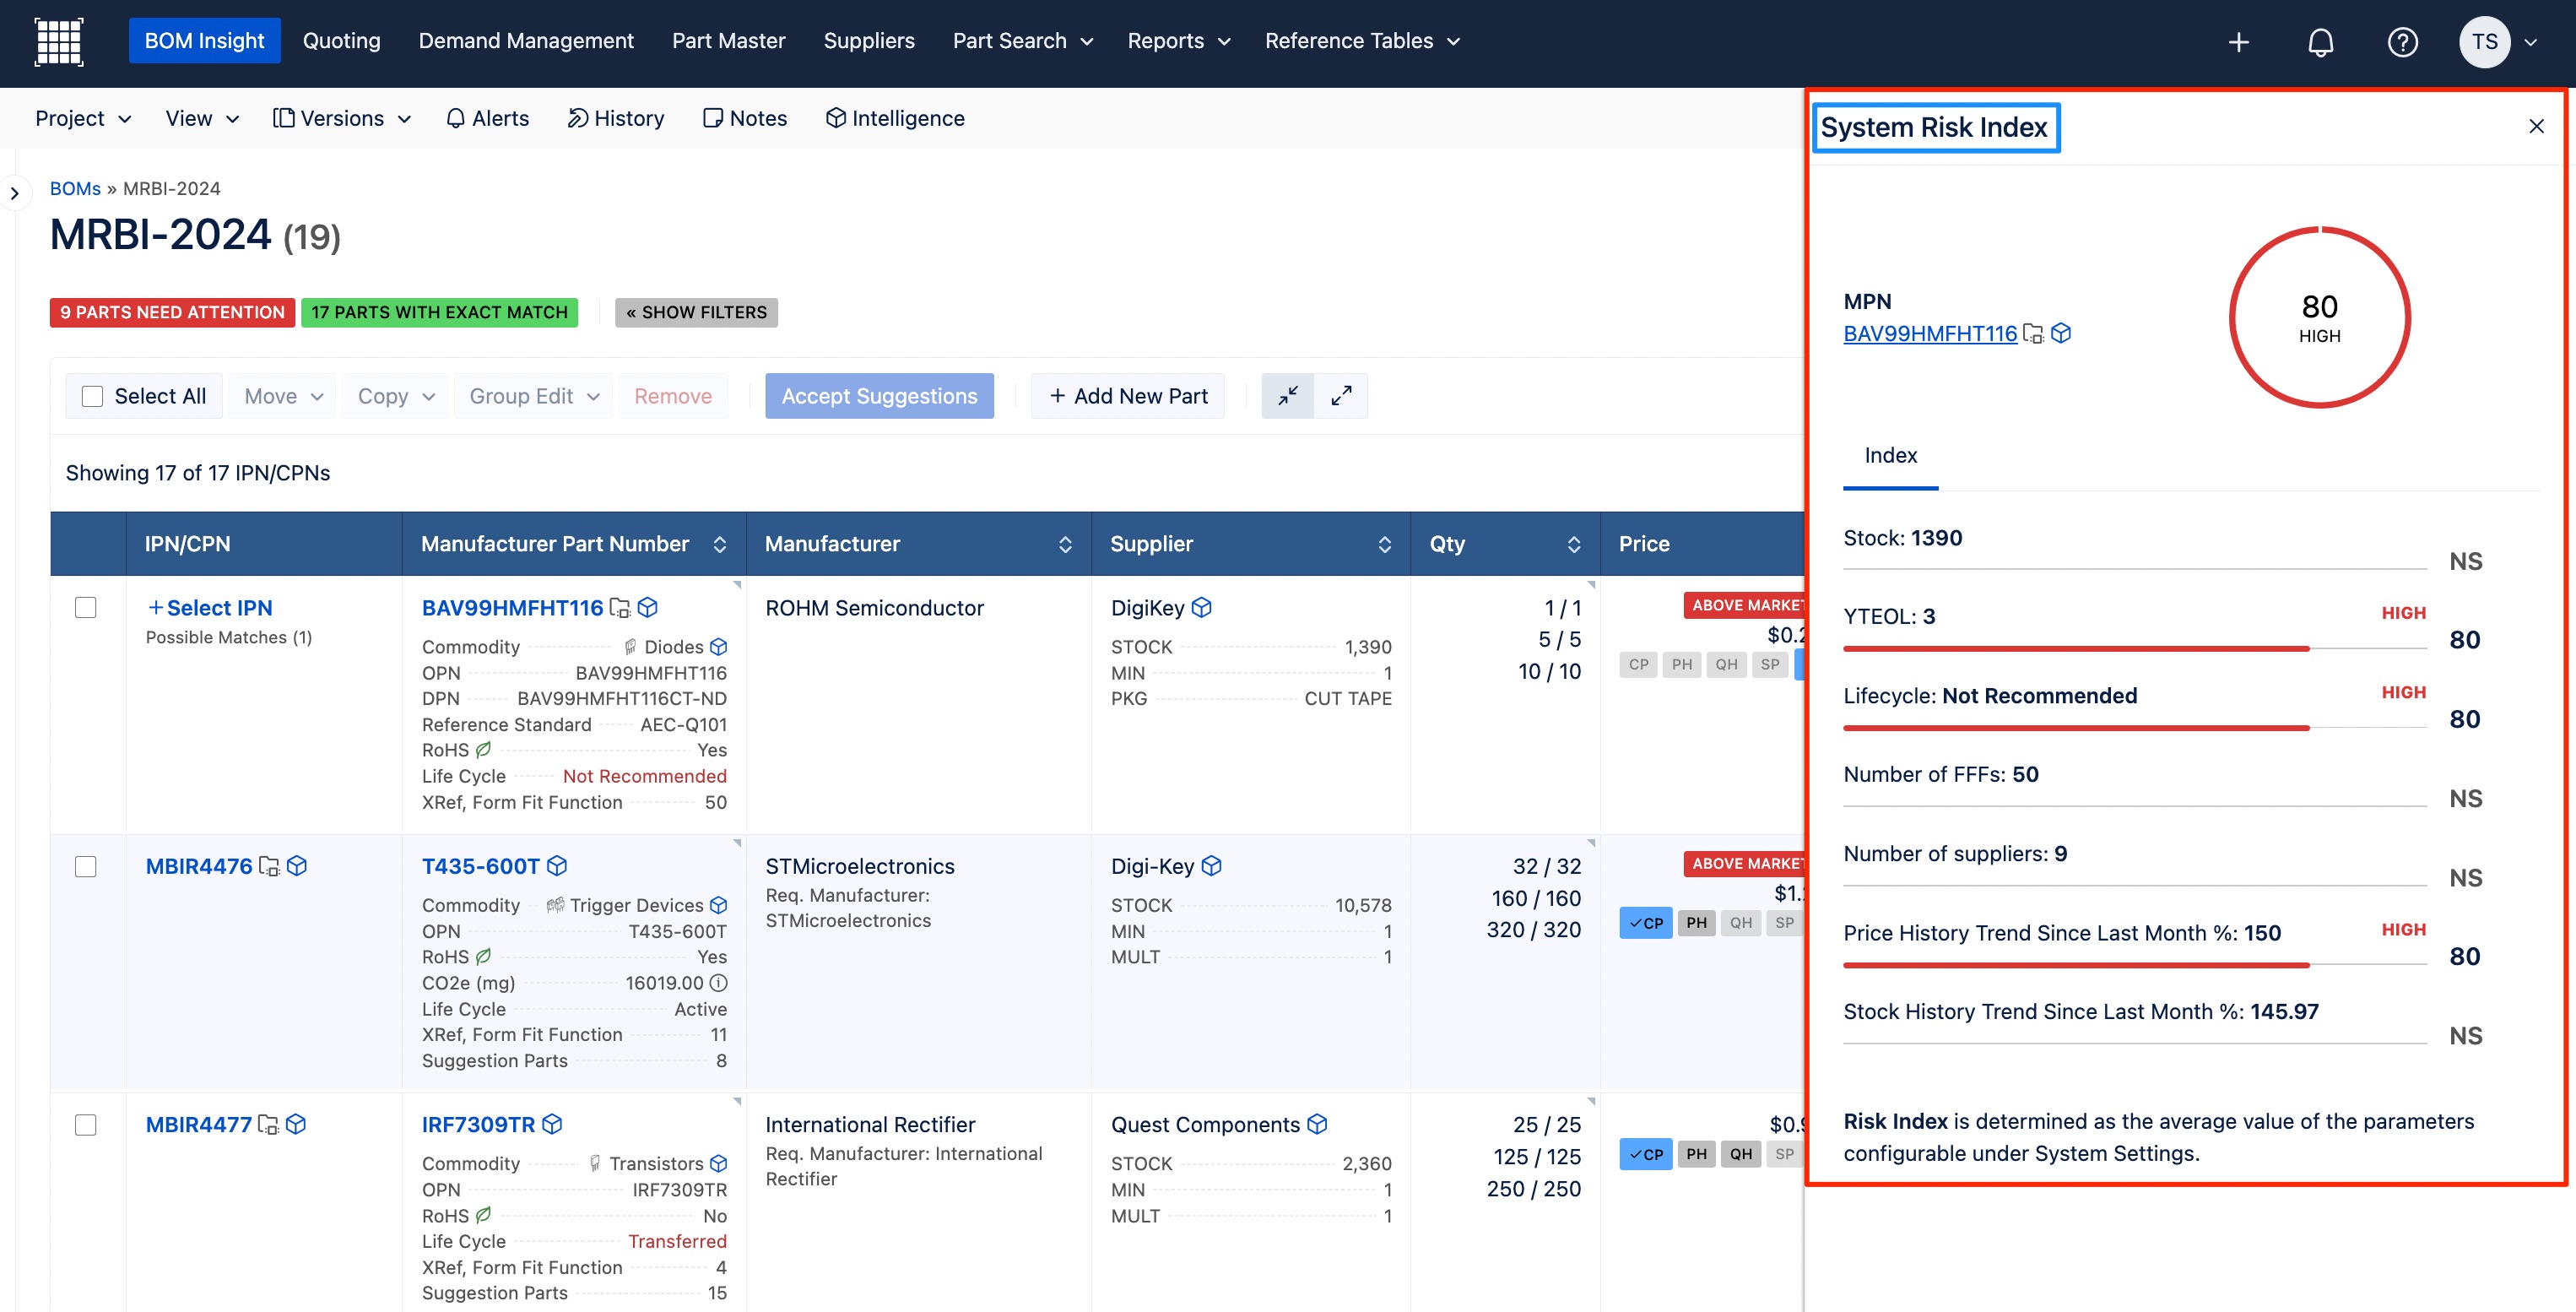This screenshot has height=1312, width=2576.
Task: Open Suppliers in top navigation
Action: pyautogui.click(x=869, y=41)
